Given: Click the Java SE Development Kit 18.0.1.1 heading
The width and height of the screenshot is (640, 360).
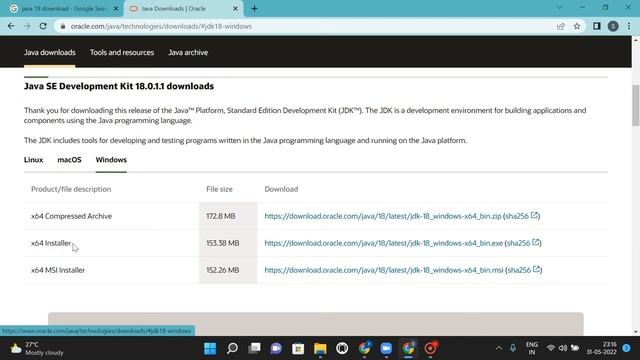Looking at the screenshot, I should 119,86.
